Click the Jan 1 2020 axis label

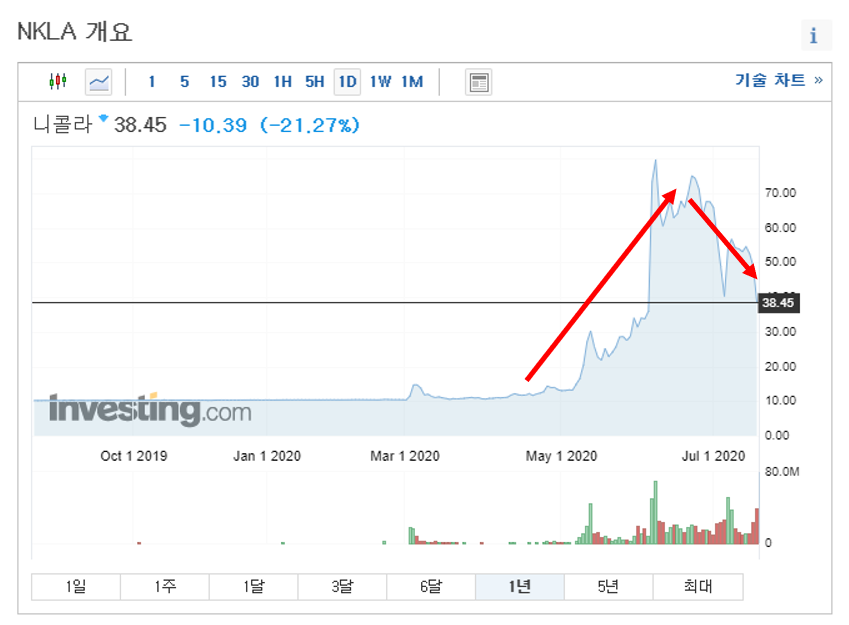[x=267, y=456]
